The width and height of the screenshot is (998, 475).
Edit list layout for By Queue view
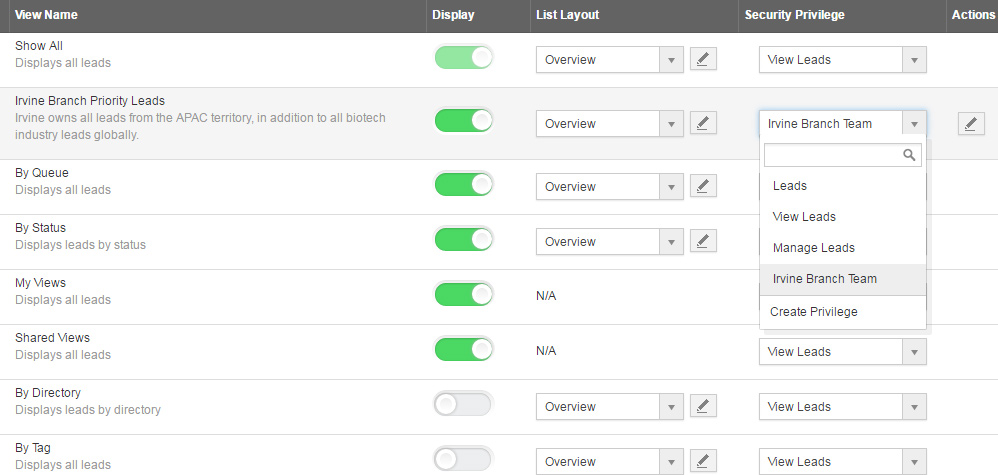704,187
